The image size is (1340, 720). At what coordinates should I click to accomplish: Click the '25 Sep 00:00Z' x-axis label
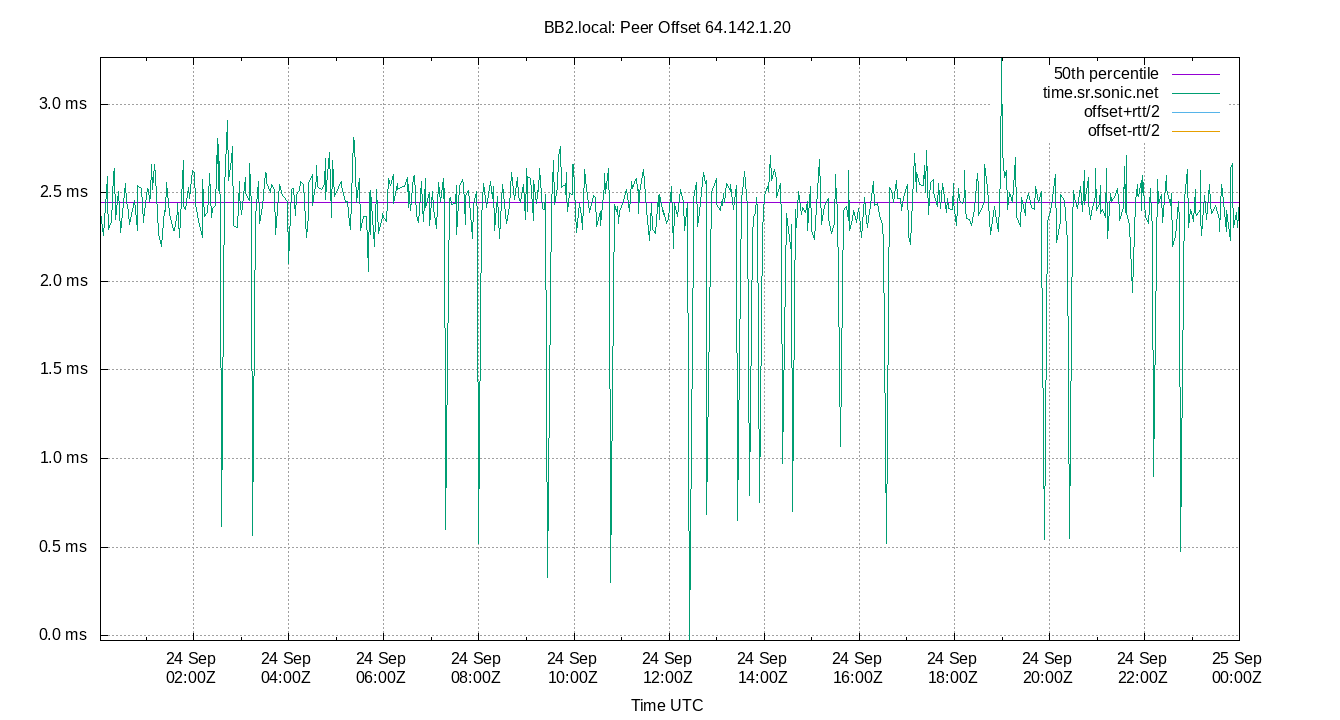point(1237,668)
